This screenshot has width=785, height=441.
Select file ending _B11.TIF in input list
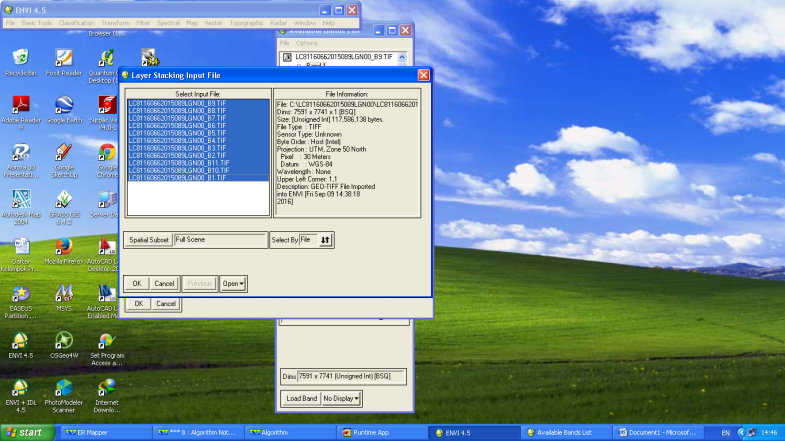(198, 163)
